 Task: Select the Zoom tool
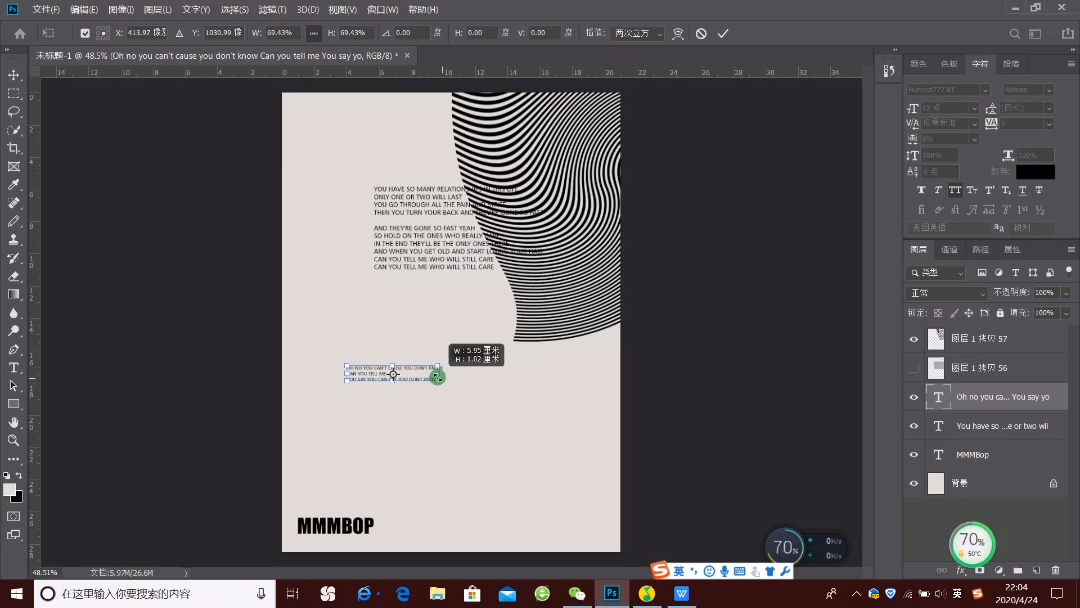coord(14,441)
